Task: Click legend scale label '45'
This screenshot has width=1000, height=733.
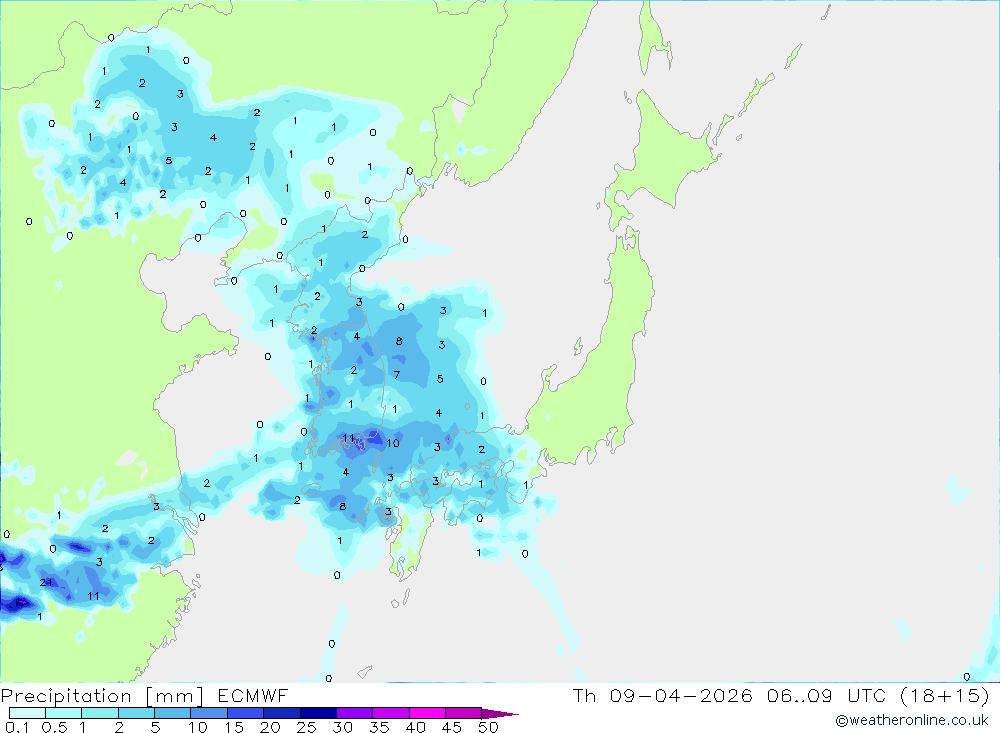Action: click(x=452, y=727)
